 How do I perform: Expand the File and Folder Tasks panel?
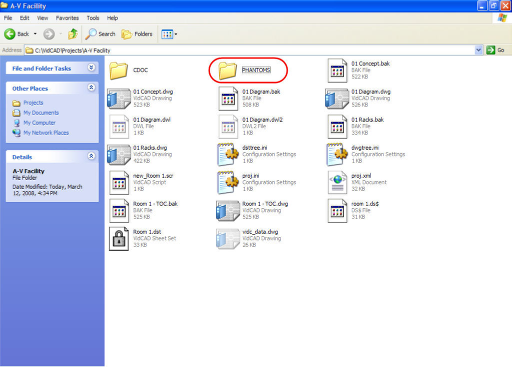click(x=91, y=68)
